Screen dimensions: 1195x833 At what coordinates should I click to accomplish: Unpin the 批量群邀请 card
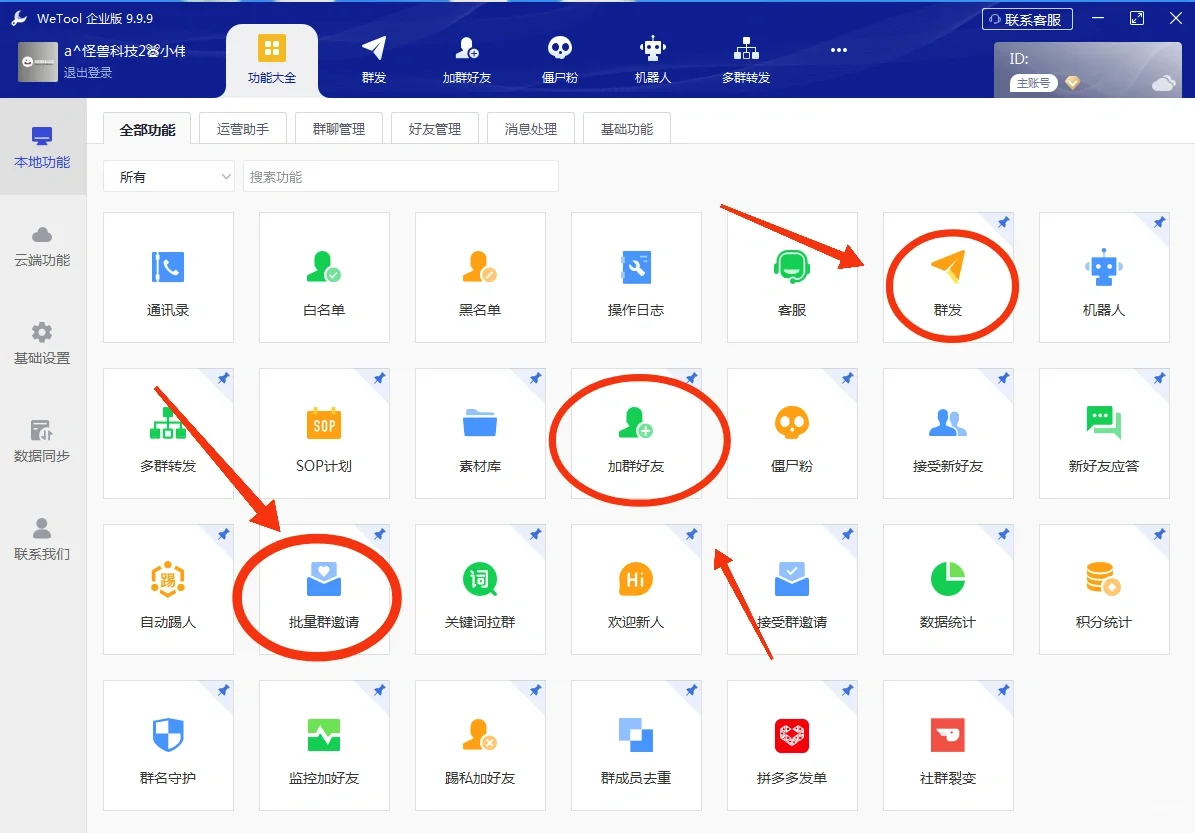pyautogui.click(x=378, y=534)
